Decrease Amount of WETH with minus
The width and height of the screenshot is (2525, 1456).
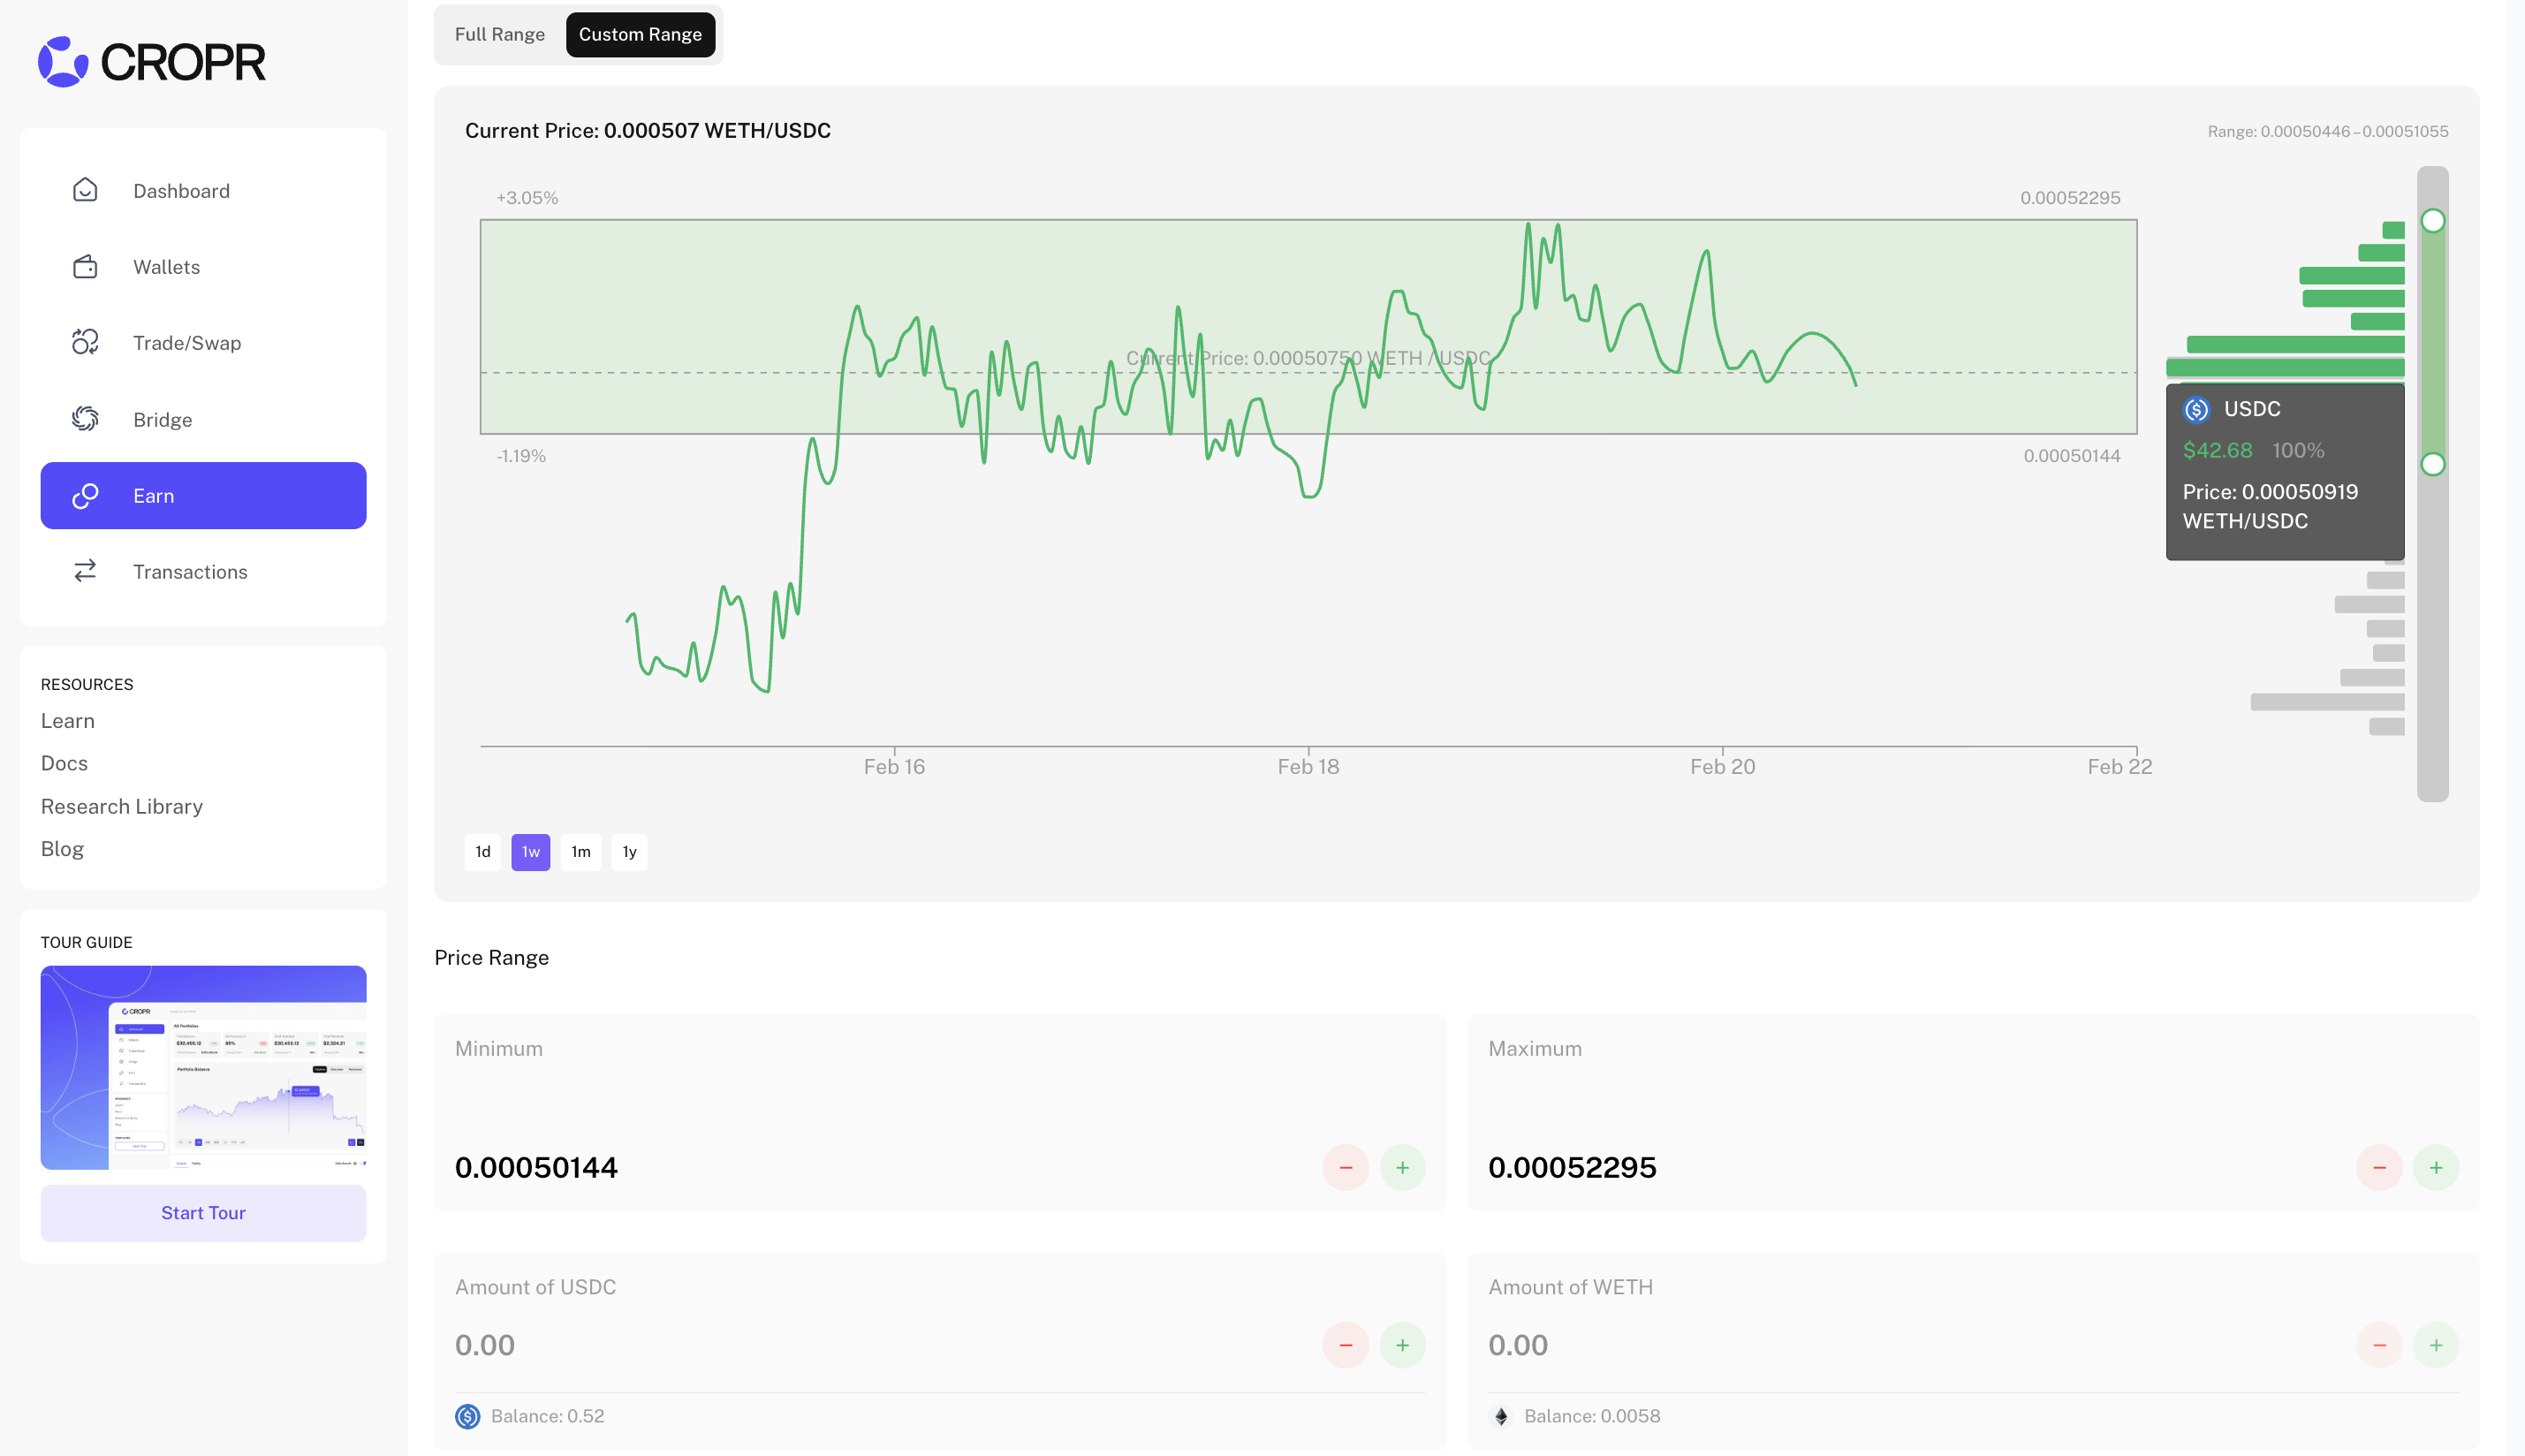tap(2379, 1345)
